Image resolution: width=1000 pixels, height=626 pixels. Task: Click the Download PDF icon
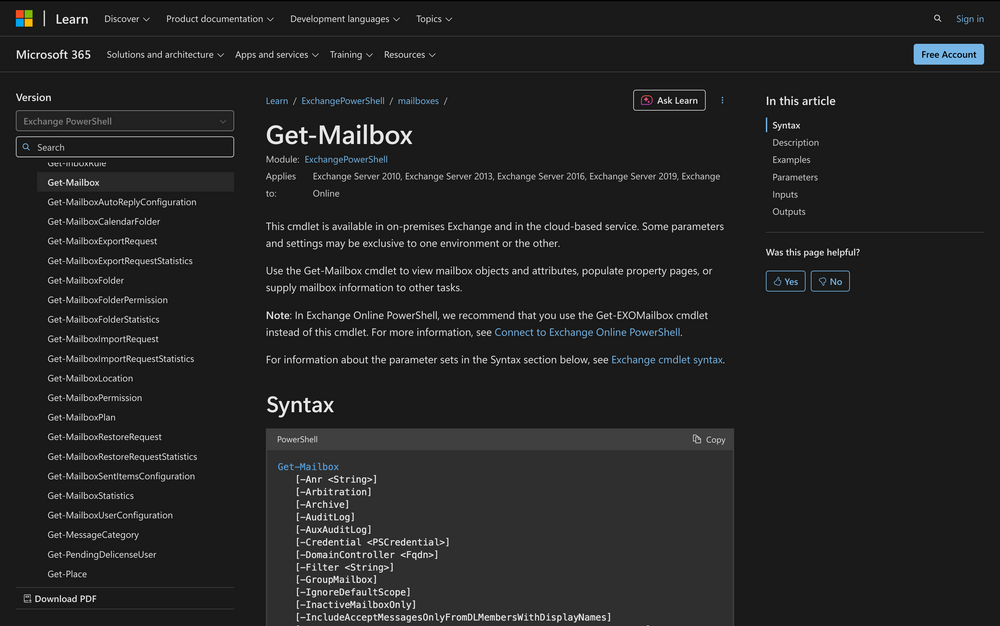pyautogui.click(x=26, y=599)
